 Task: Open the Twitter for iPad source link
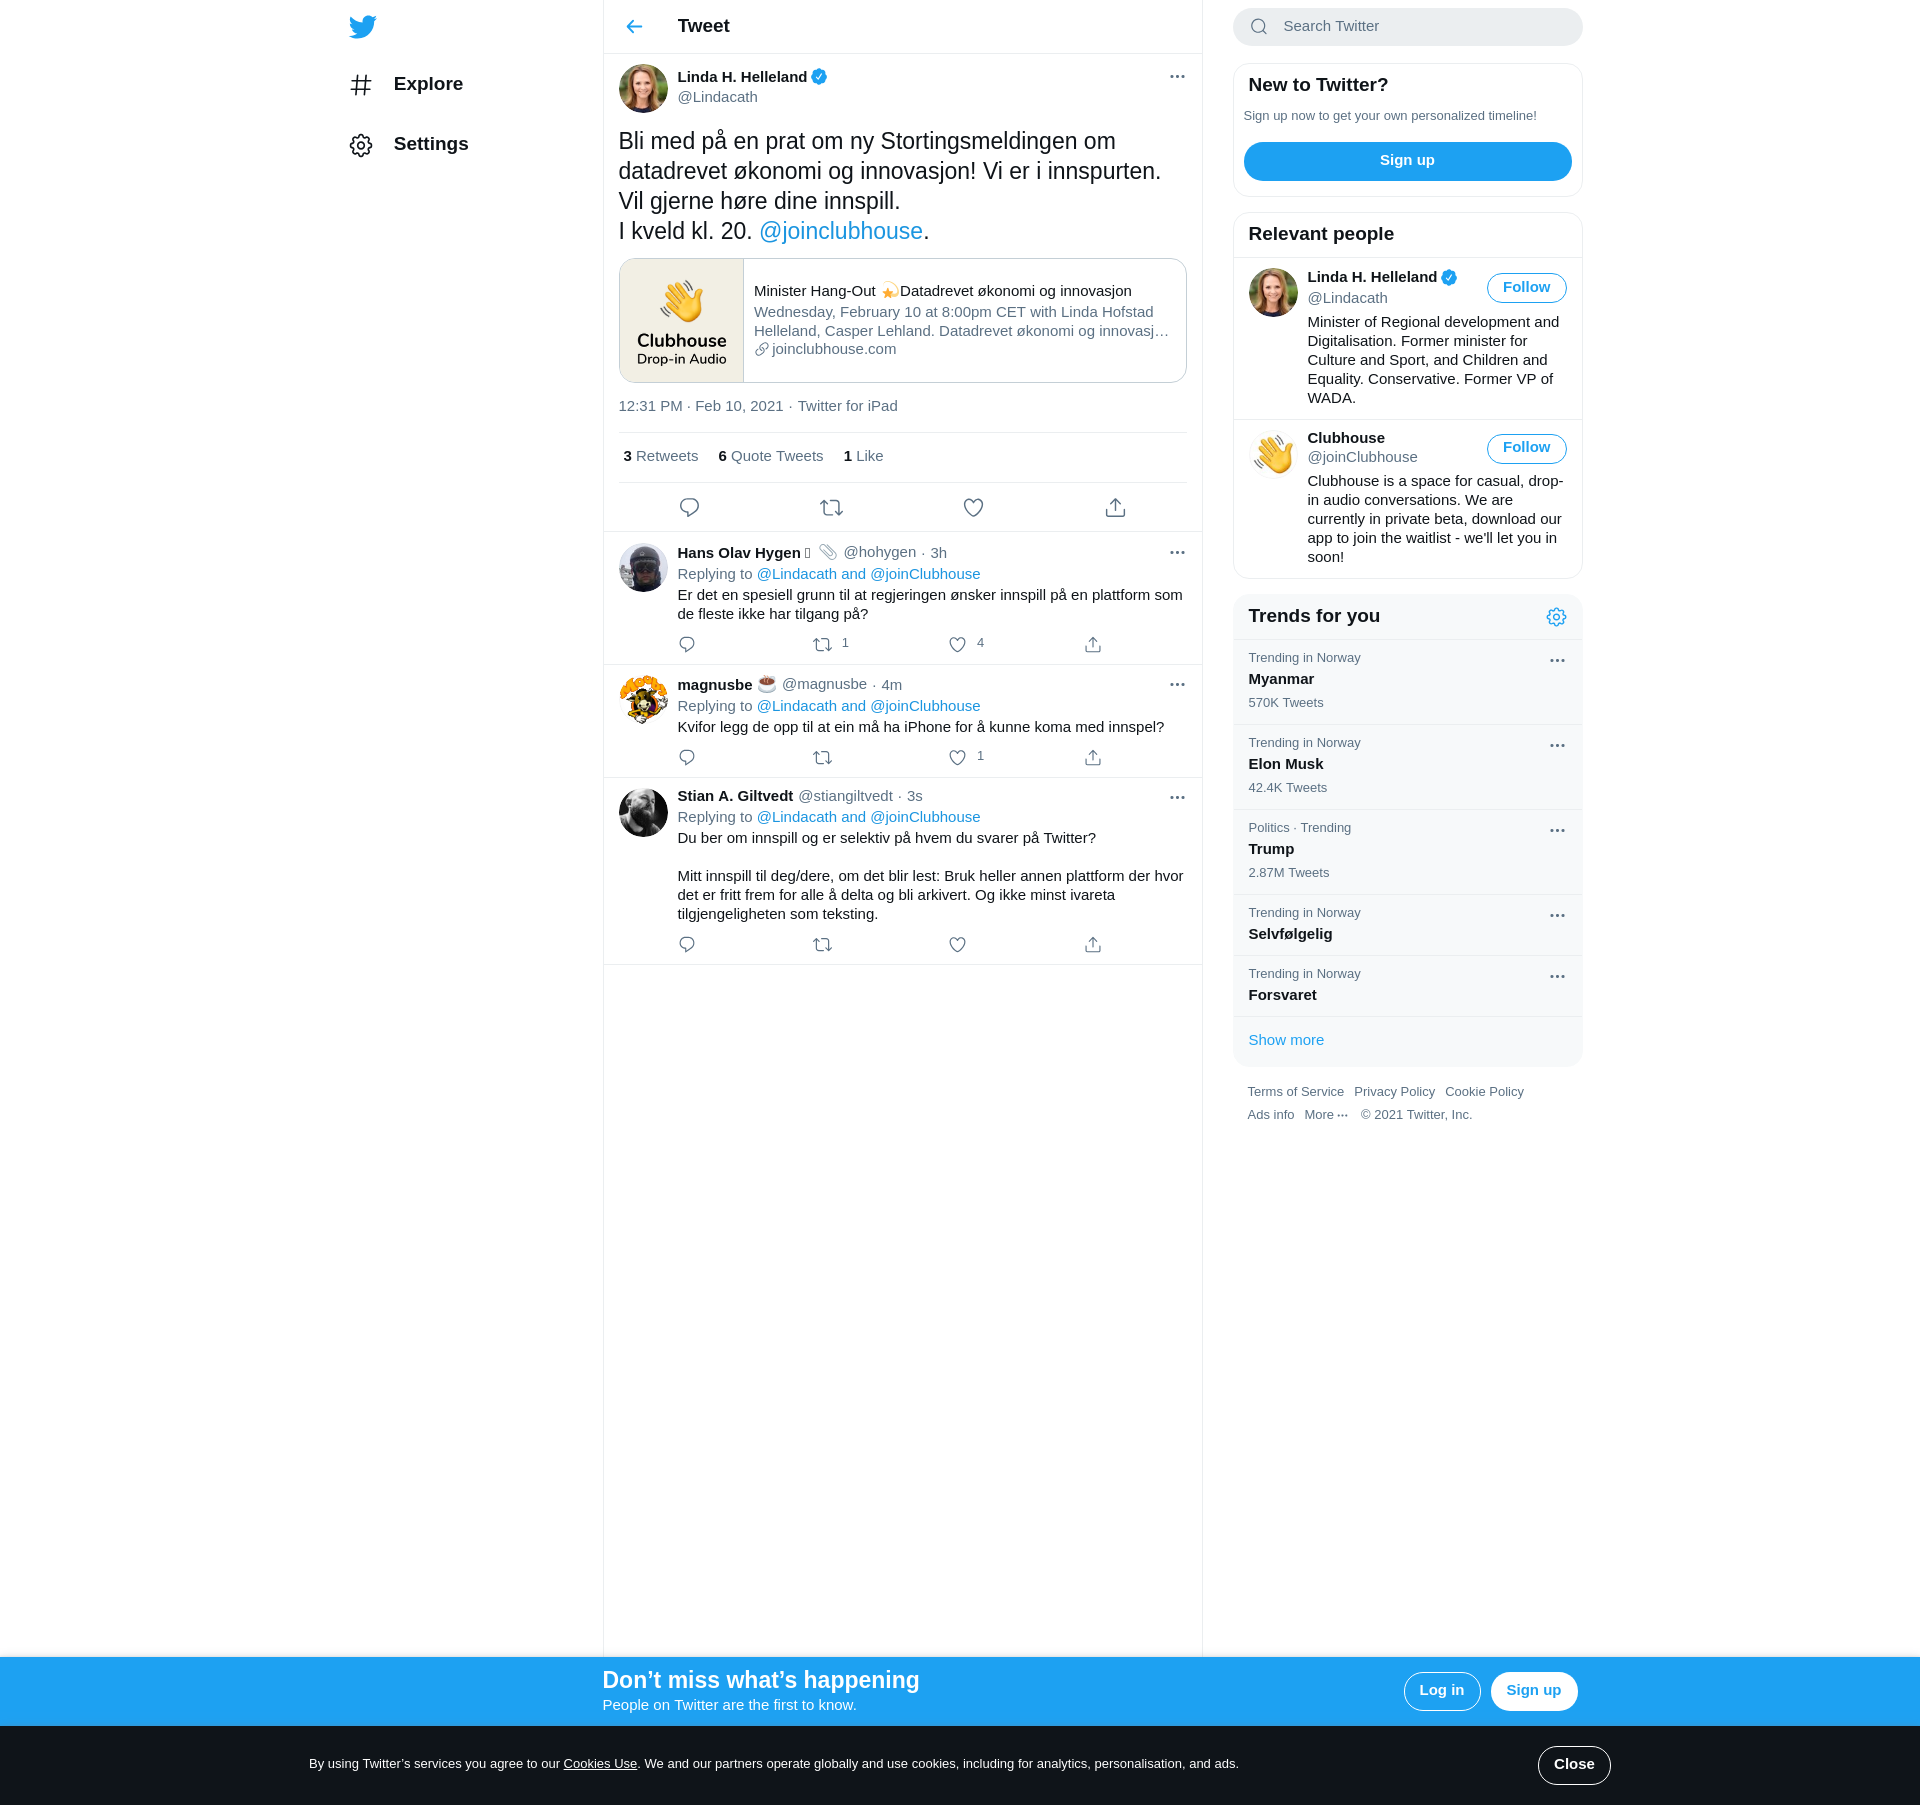pyautogui.click(x=847, y=406)
